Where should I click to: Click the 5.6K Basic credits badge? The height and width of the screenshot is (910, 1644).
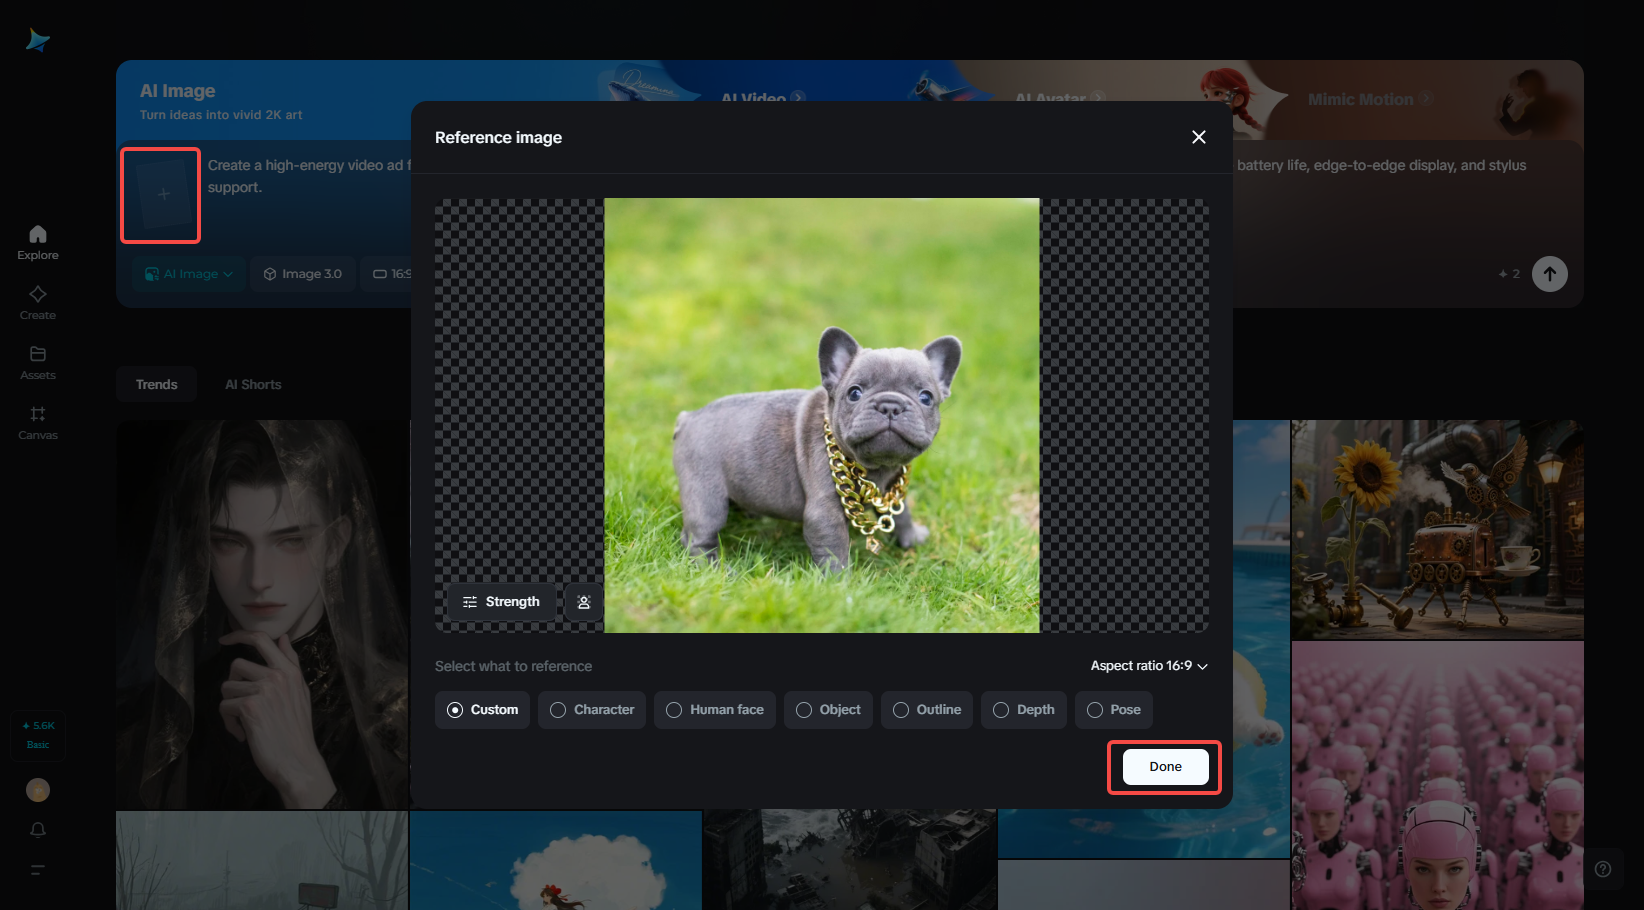pyautogui.click(x=38, y=734)
